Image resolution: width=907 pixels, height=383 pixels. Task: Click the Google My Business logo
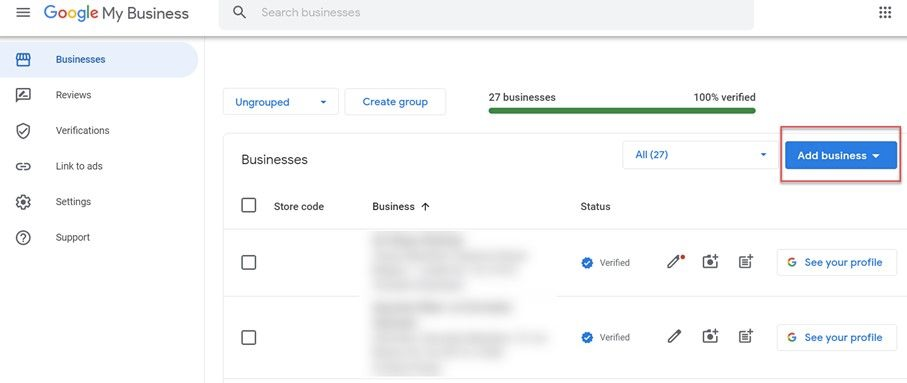116,13
